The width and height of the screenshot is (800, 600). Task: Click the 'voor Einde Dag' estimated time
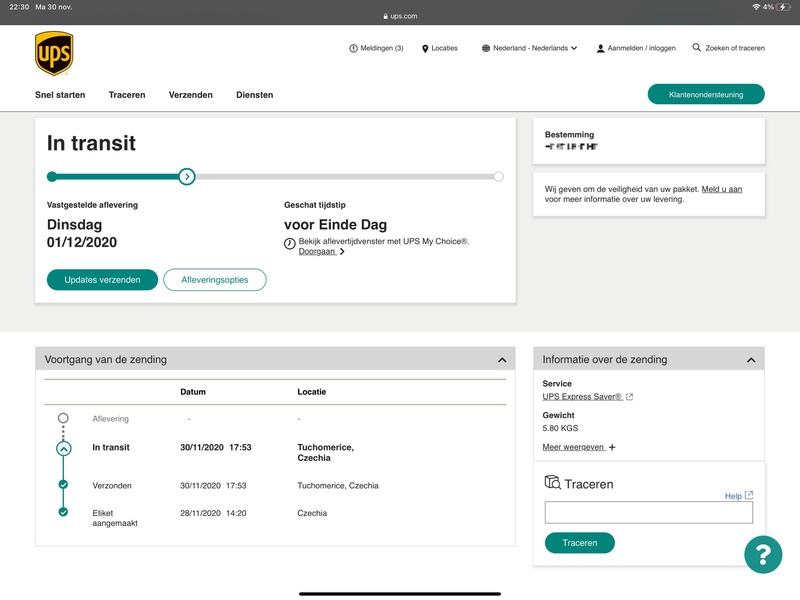click(335, 225)
